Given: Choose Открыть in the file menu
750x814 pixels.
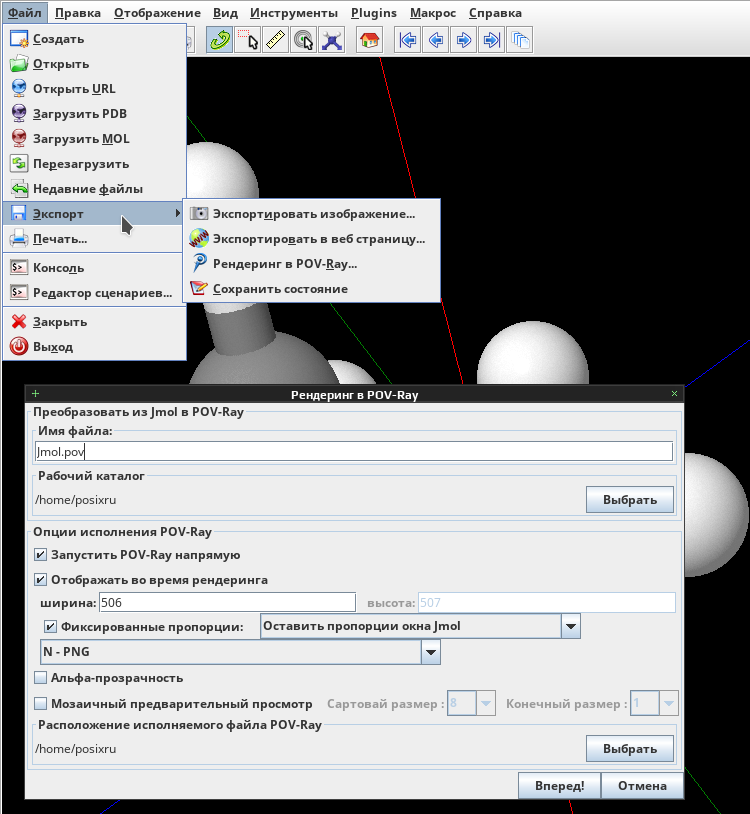Looking at the screenshot, I should pyautogui.click(x=94, y=64).
